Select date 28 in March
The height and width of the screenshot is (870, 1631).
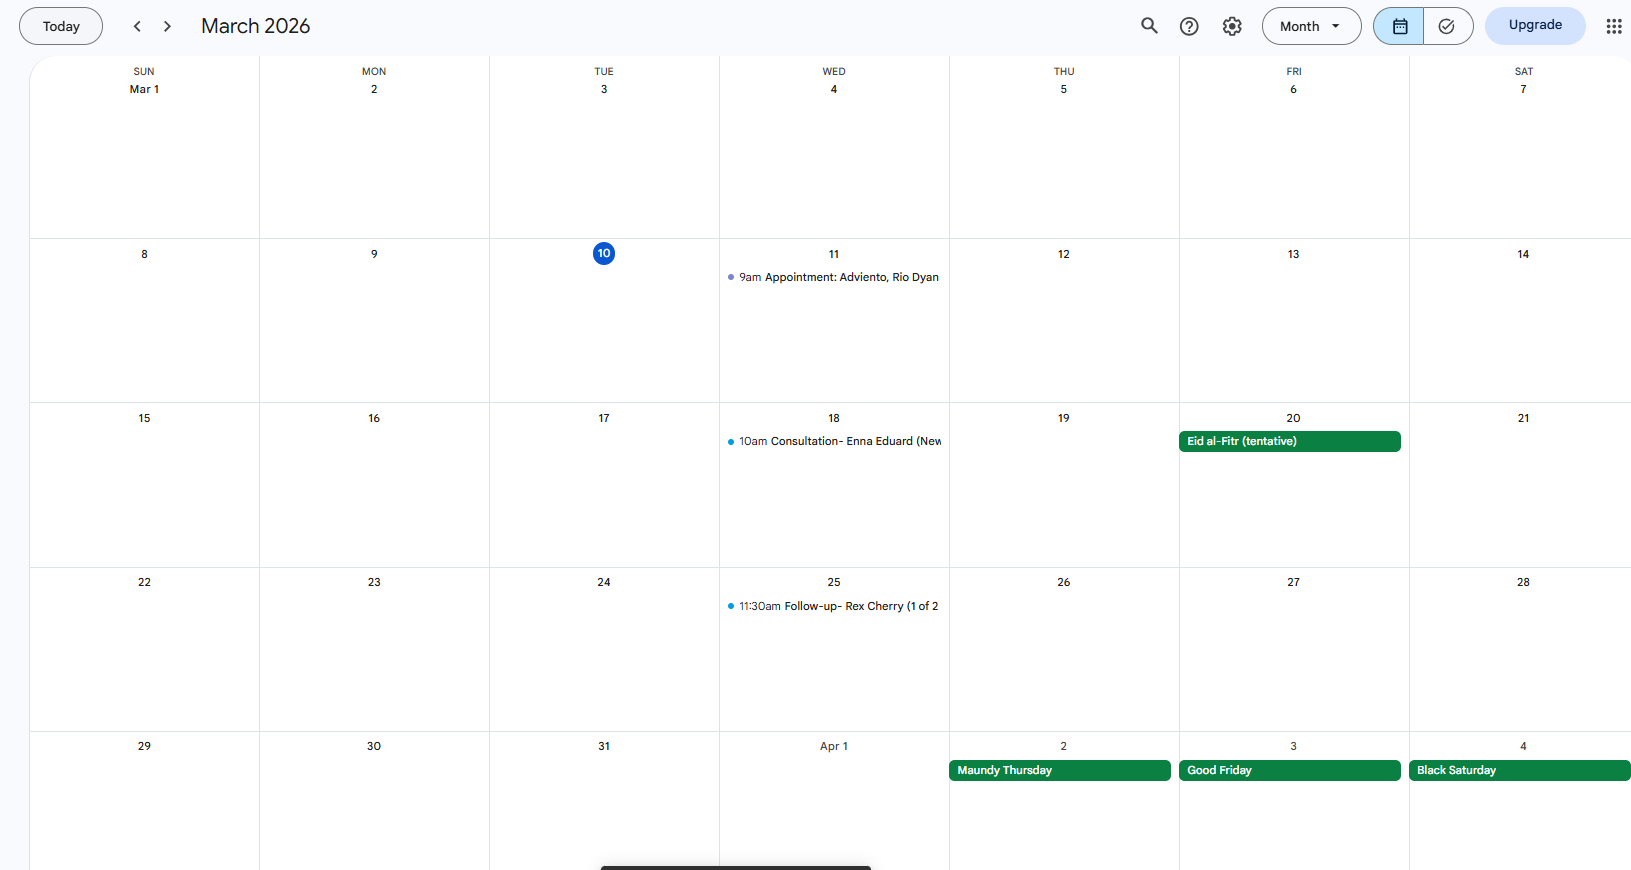pyautogui.click(x=1523, y=582)
